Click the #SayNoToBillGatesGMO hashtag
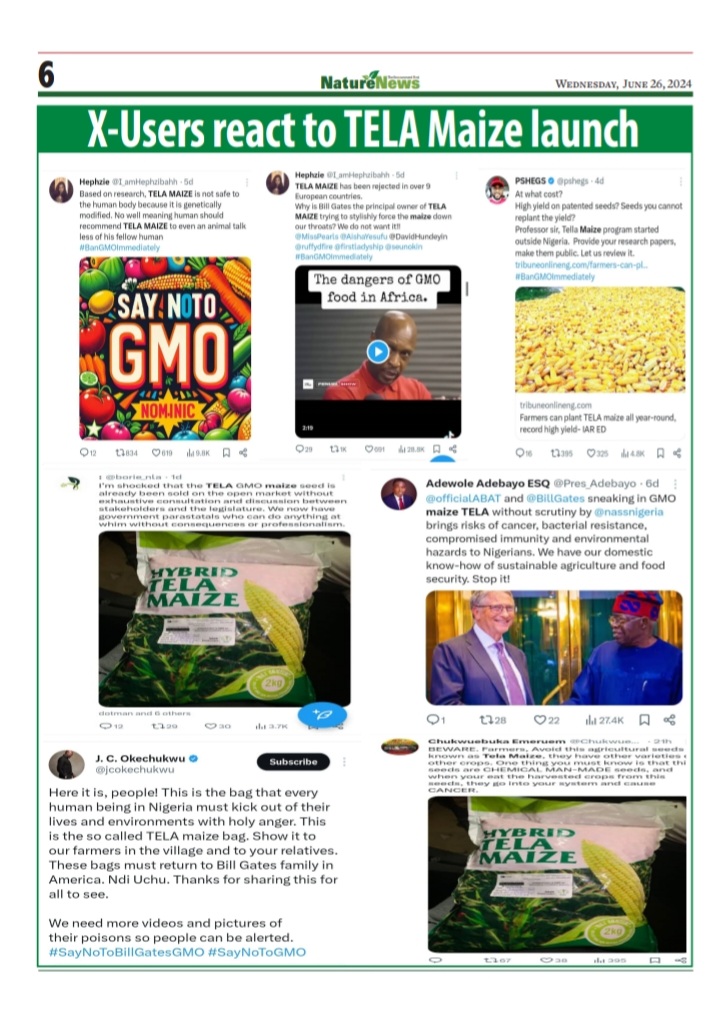Image resolution: width=720 pixels, height=1013 pixels. (127, 952)
